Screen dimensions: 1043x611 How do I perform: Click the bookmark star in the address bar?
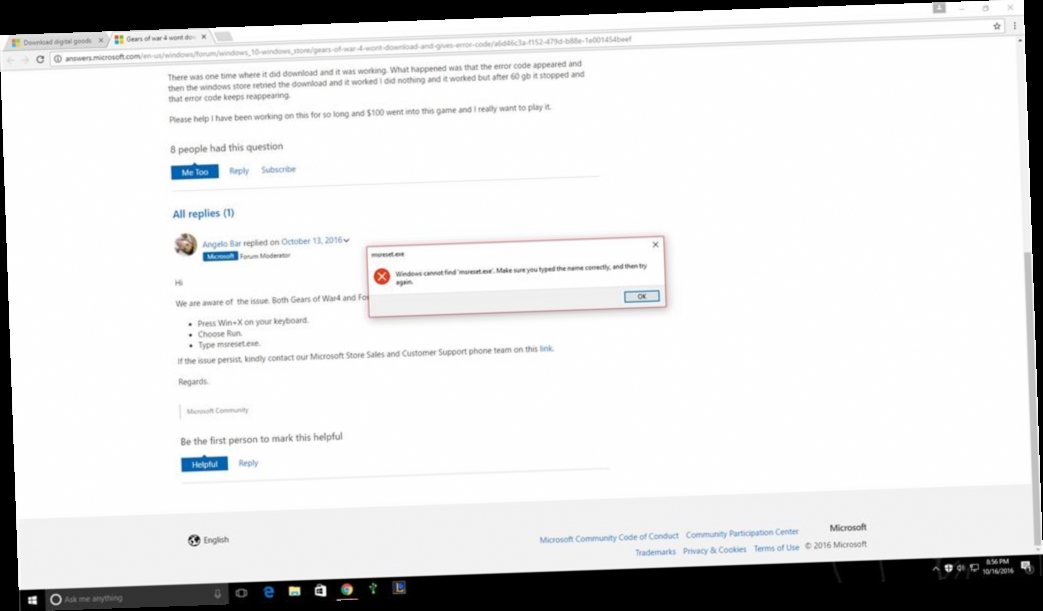click(x=997, y=26)
